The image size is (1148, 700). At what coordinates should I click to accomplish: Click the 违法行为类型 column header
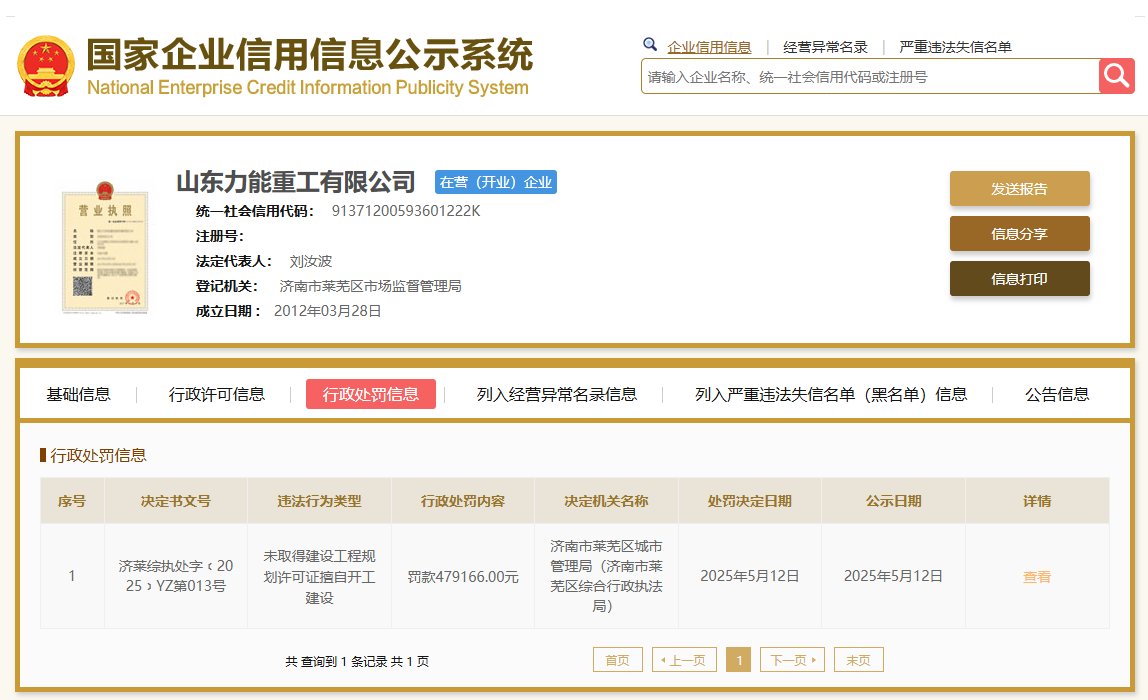pos(319,501)
